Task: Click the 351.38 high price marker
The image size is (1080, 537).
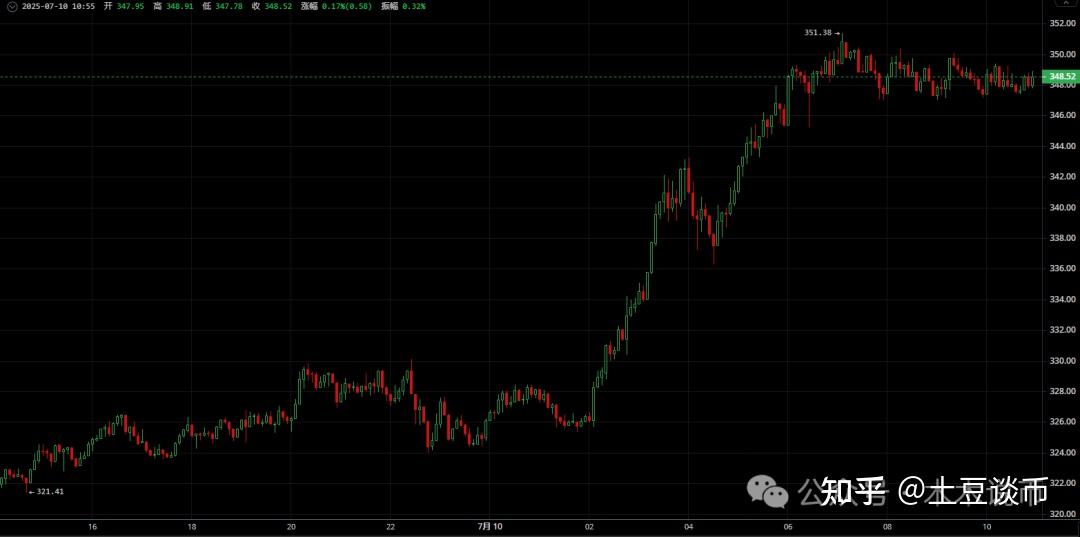Action: pyautogui.click(x=820, y=32)
